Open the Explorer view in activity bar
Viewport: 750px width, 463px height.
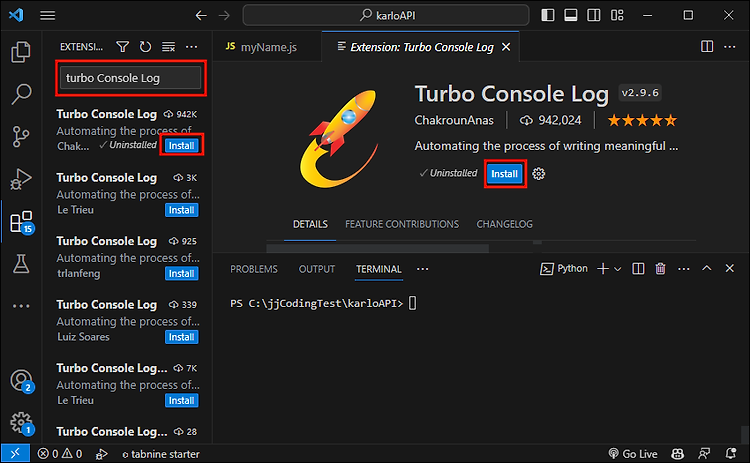pyautogui.click(x=21, y=52)
